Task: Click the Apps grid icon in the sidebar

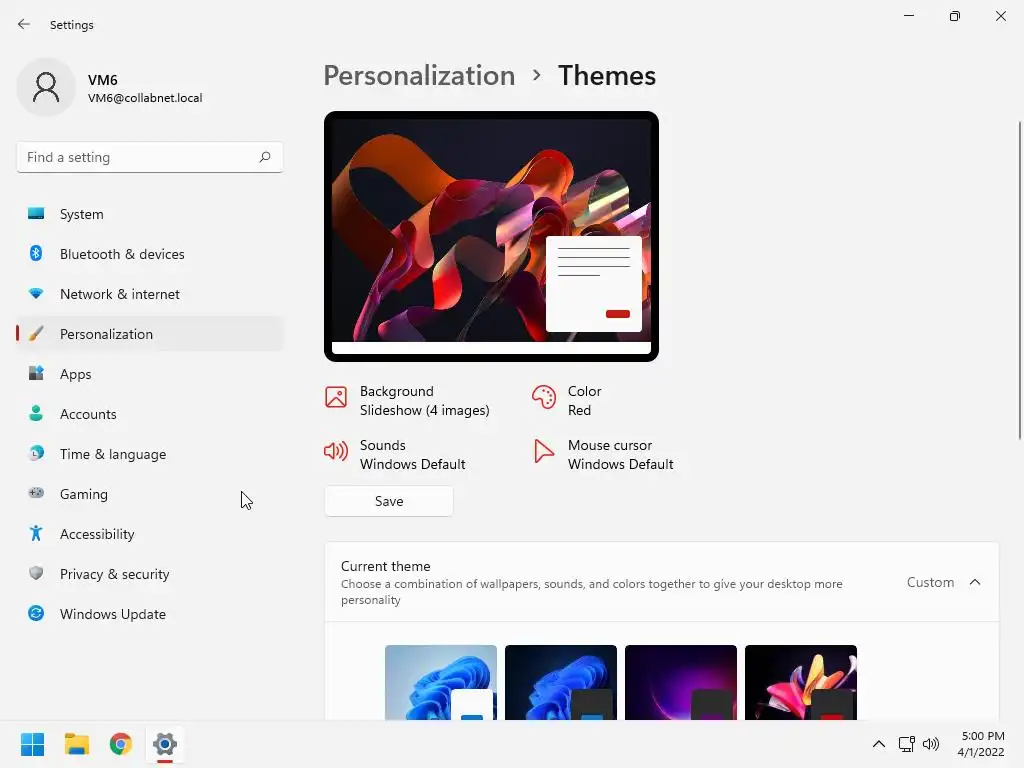Action: click(36, 374)
